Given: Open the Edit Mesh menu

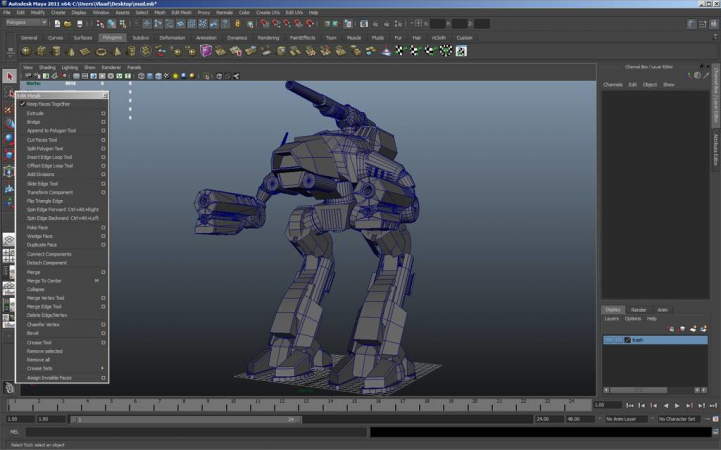Looking at the screenshot, I should pyautogui.click(x=182, y=12).
